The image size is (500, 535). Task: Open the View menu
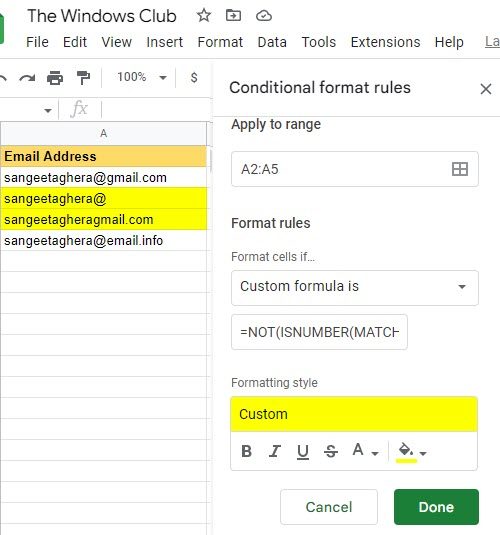pyautogui.click(x=116, y=42)
